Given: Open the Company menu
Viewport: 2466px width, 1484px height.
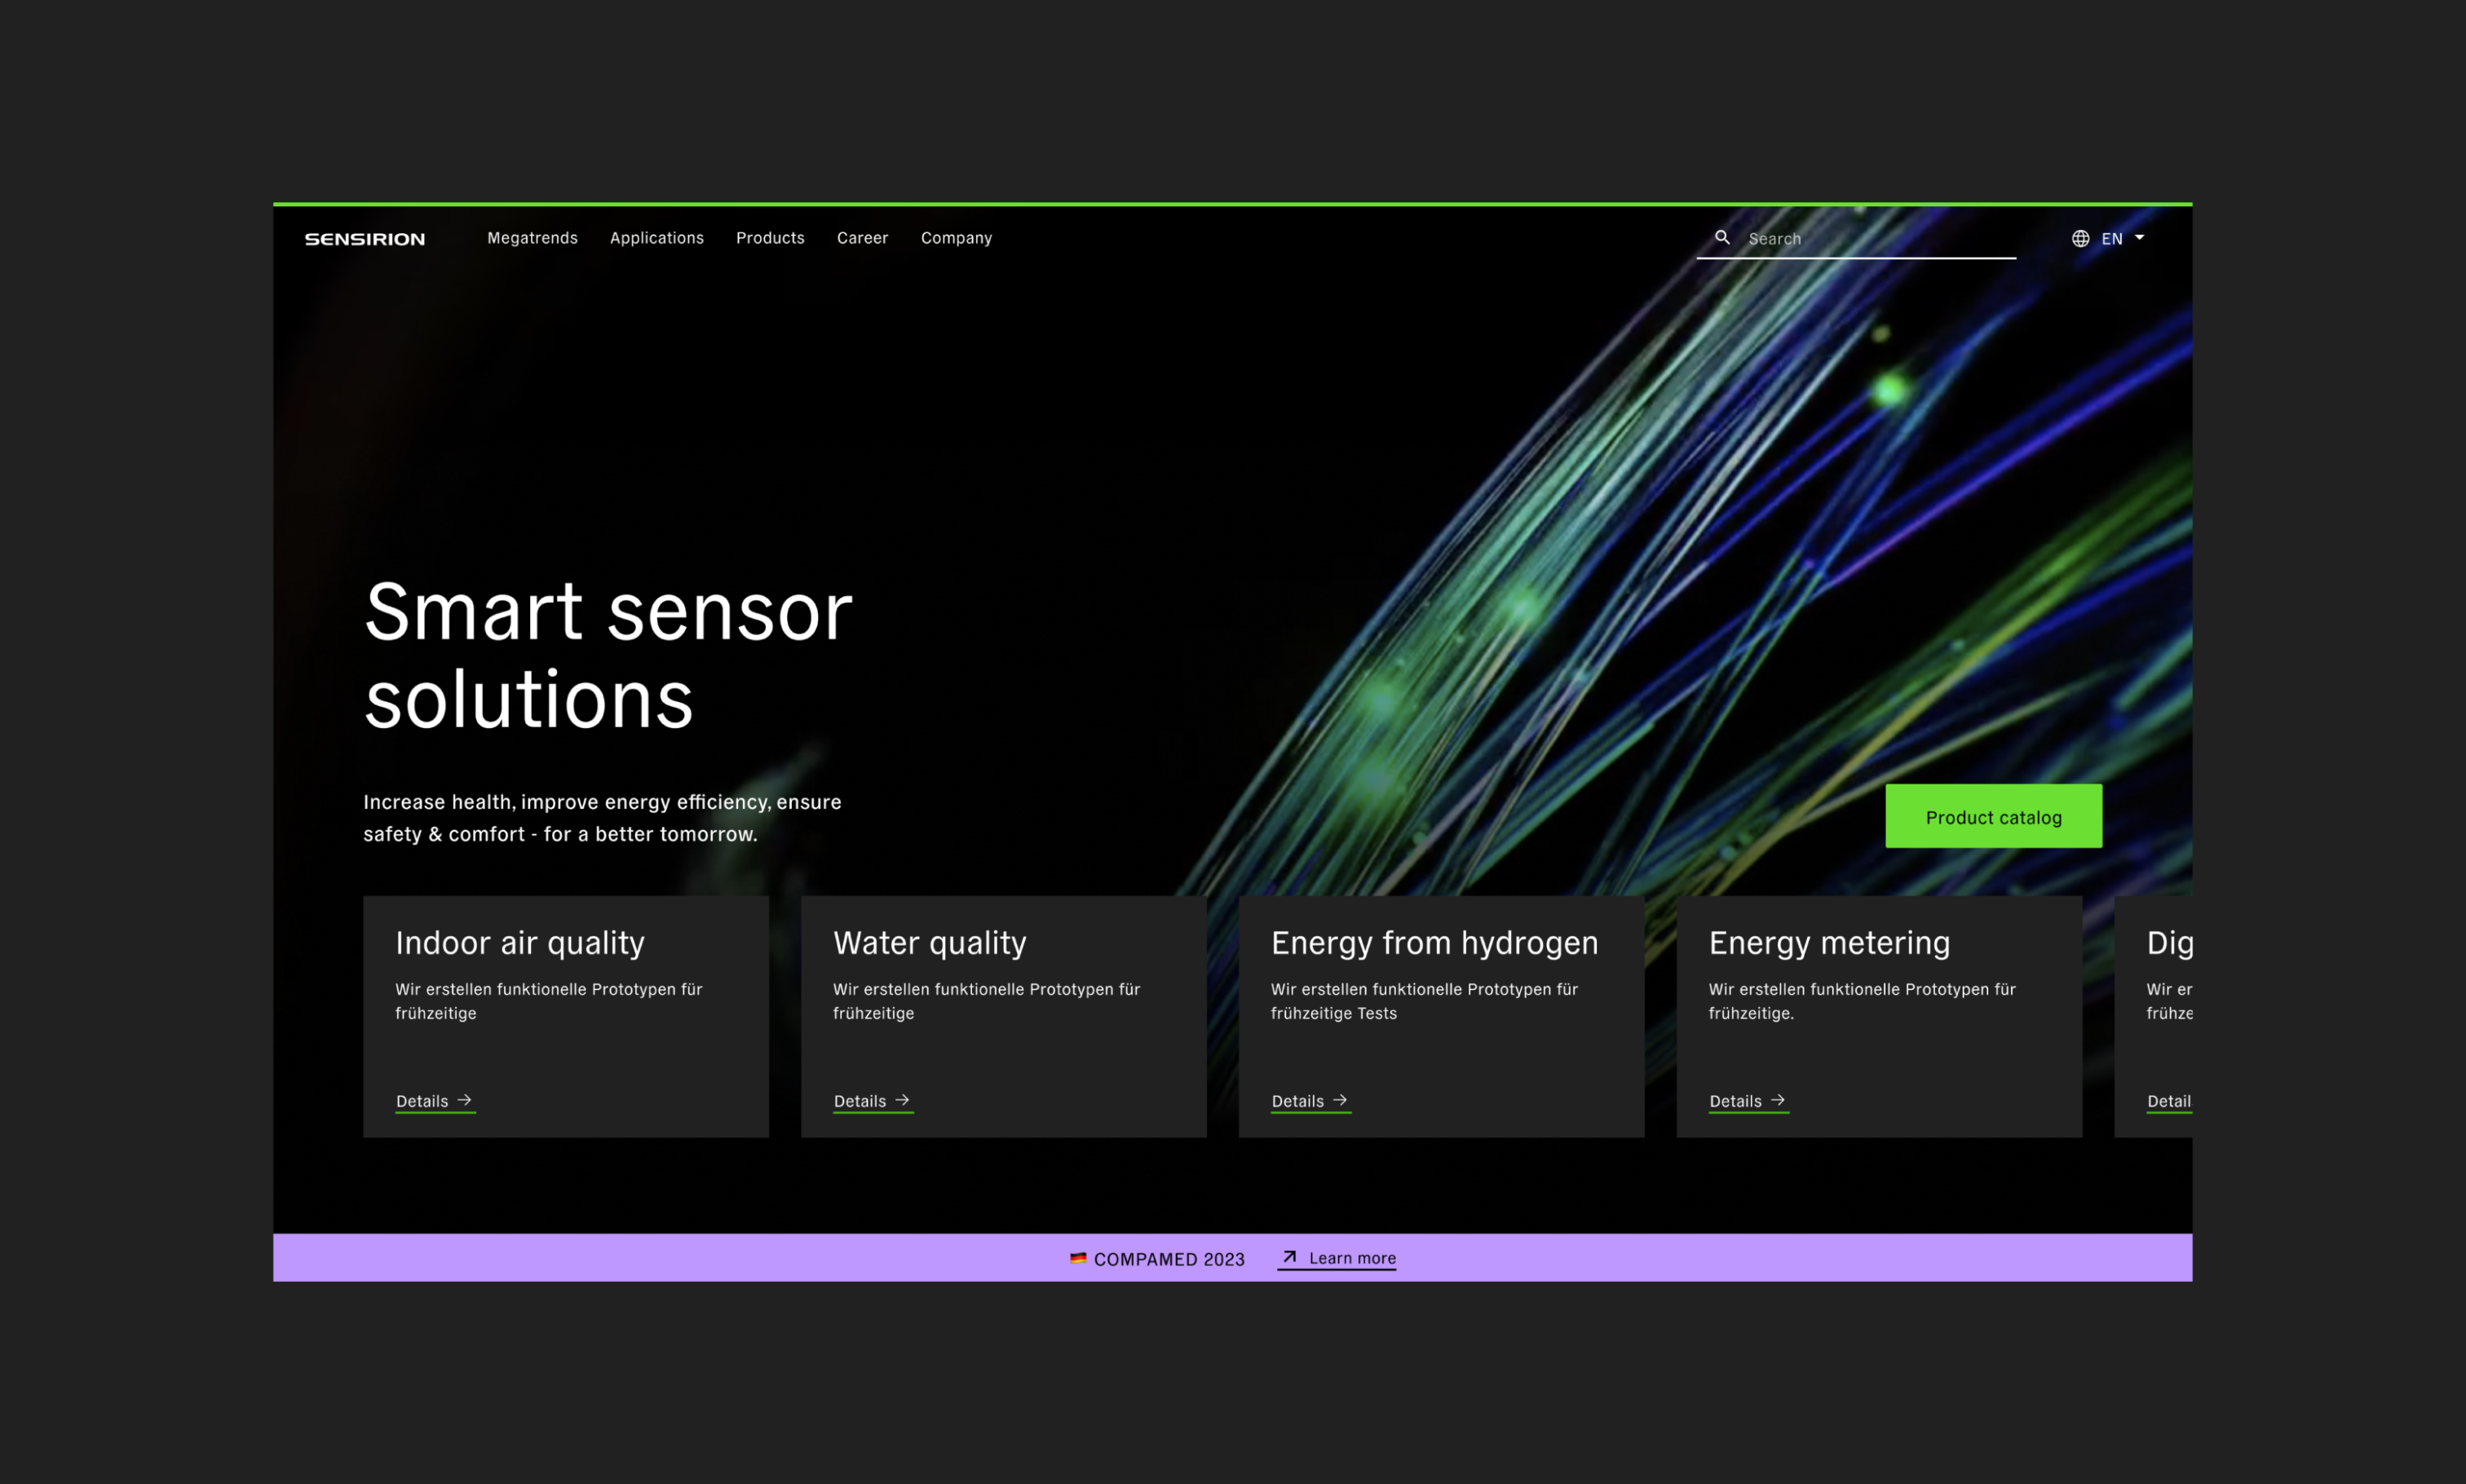Looking at the screenshot, I should (956, 238).
